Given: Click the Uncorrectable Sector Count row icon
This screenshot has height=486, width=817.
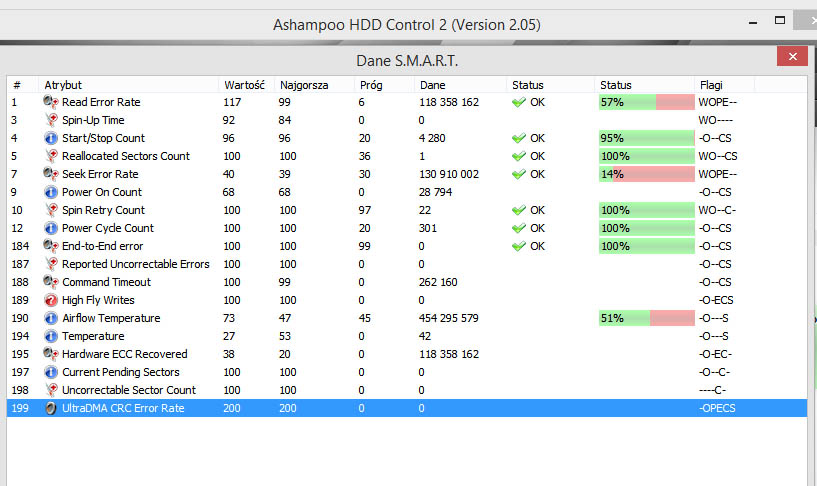Looking at the screenshot, I should [51, 390].
